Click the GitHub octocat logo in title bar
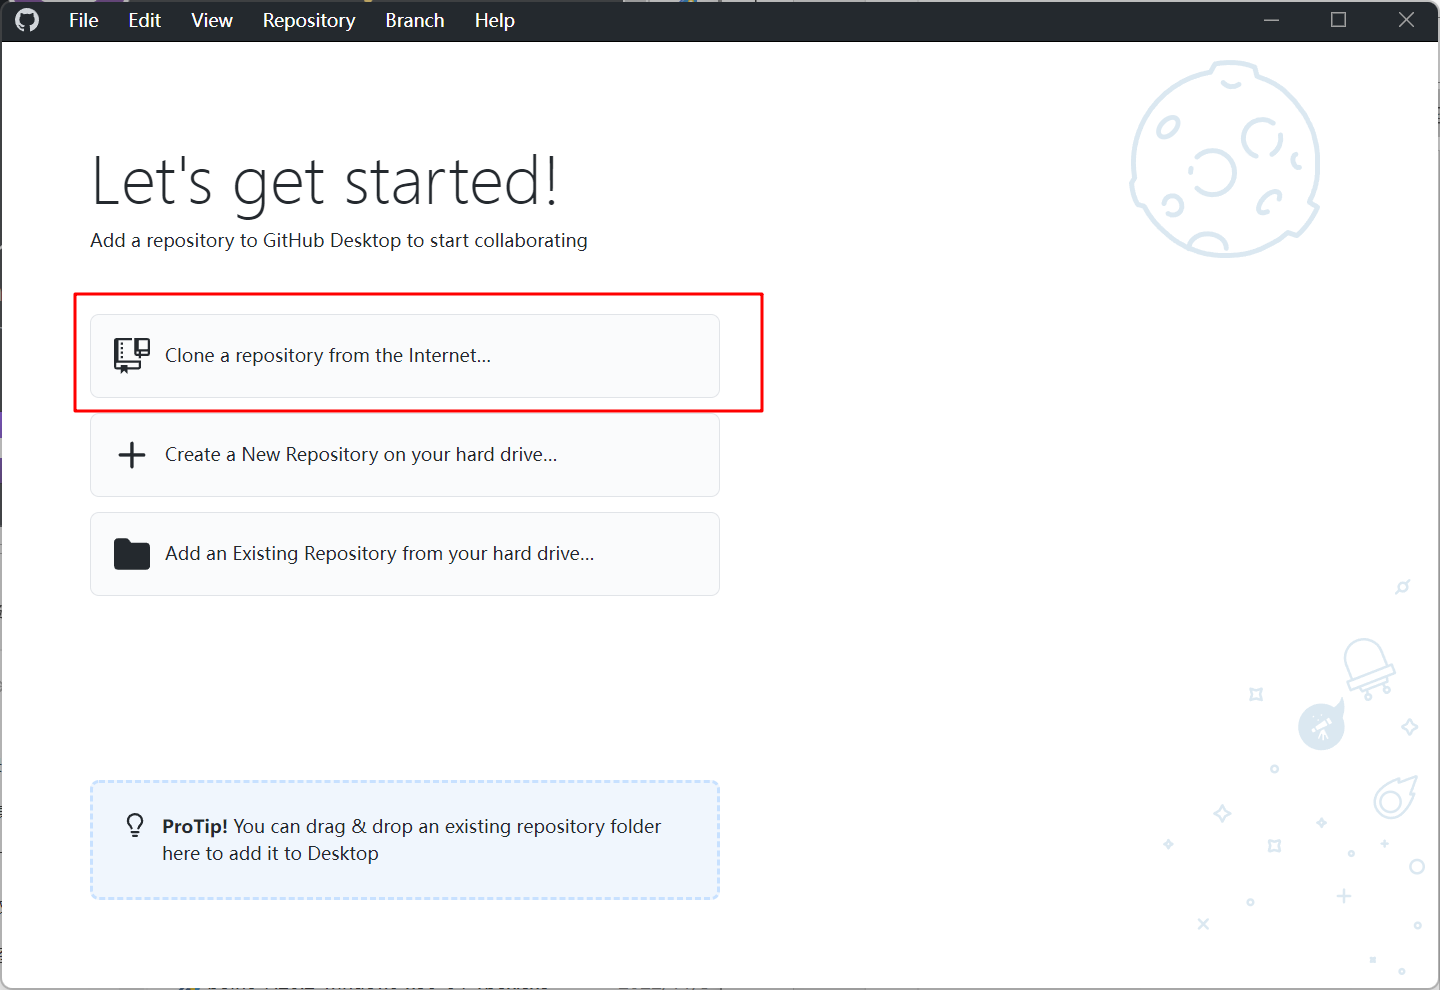Screen dimensions: 1440x990 point(27,20)
